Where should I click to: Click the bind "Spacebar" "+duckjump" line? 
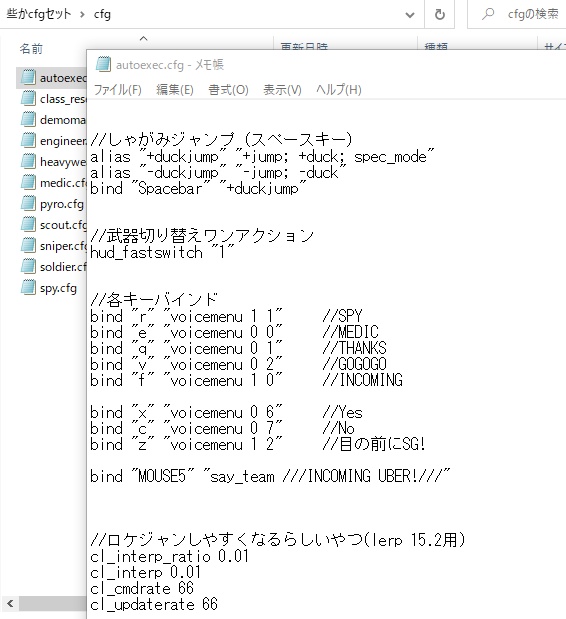(x=199, y=188)
